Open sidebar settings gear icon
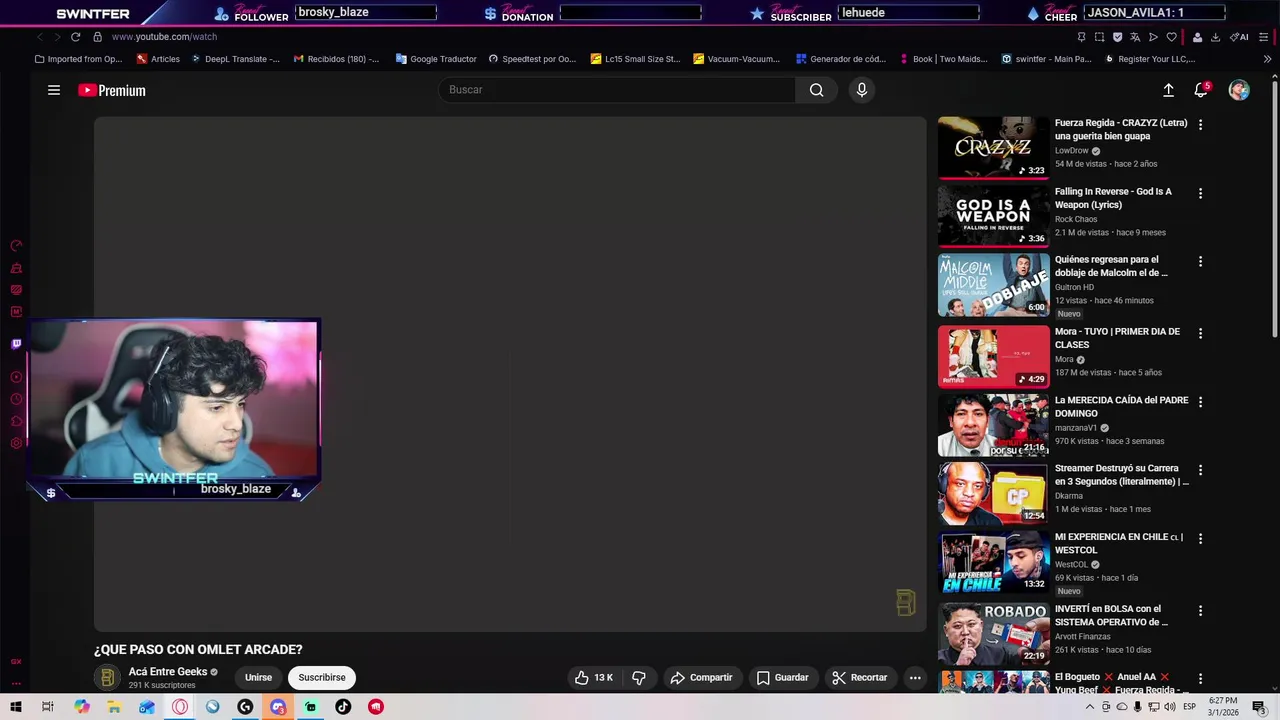Image resolution: width=1280 pixels, height=720 pixels. click(16, 443)
